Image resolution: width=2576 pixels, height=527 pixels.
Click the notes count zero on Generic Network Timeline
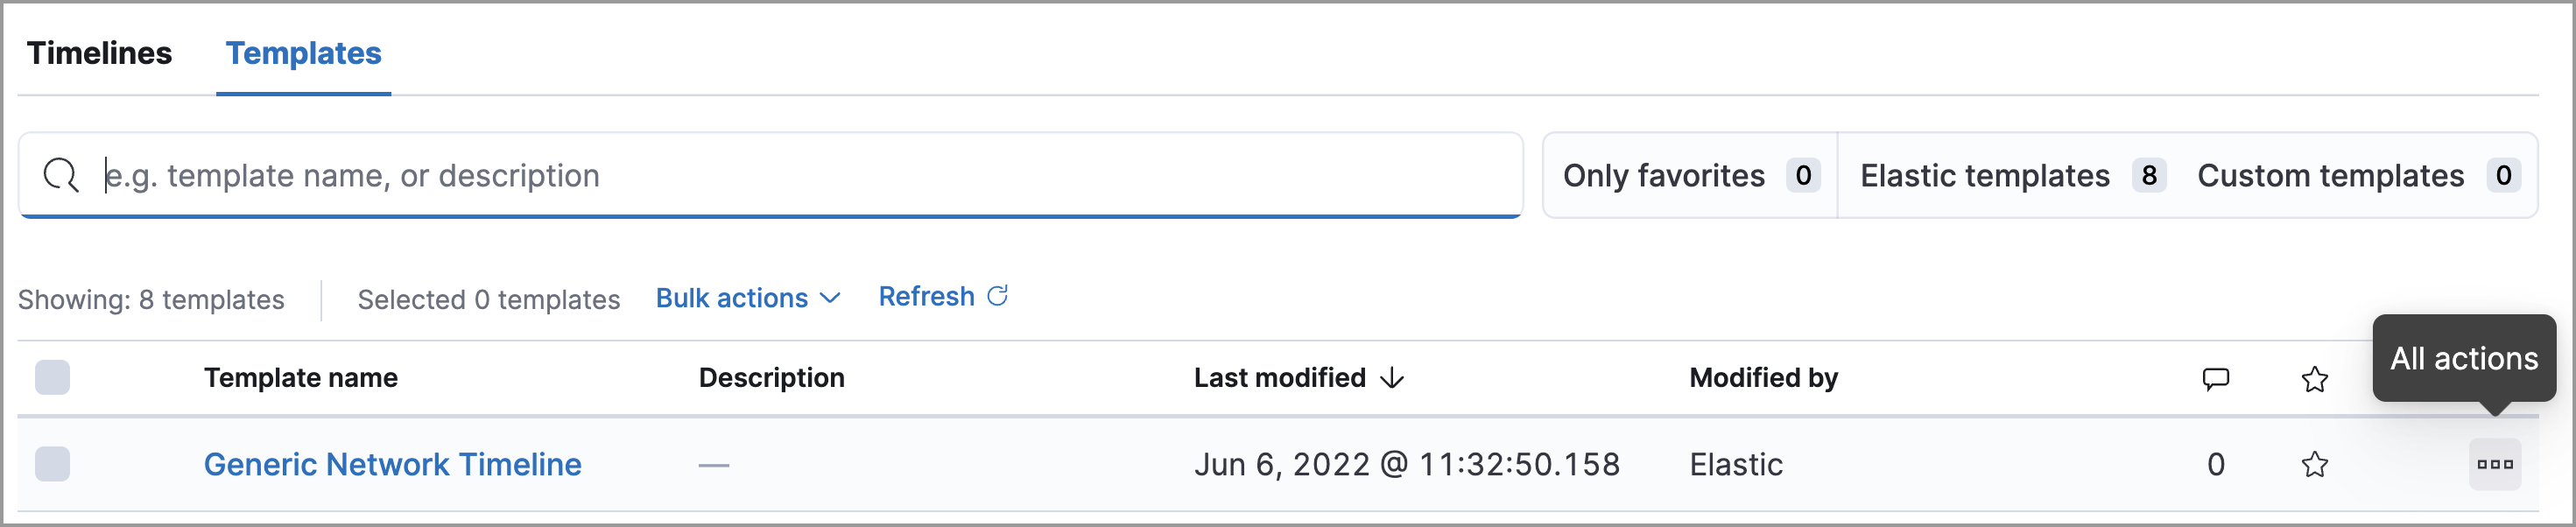[x=2216, y=464]
